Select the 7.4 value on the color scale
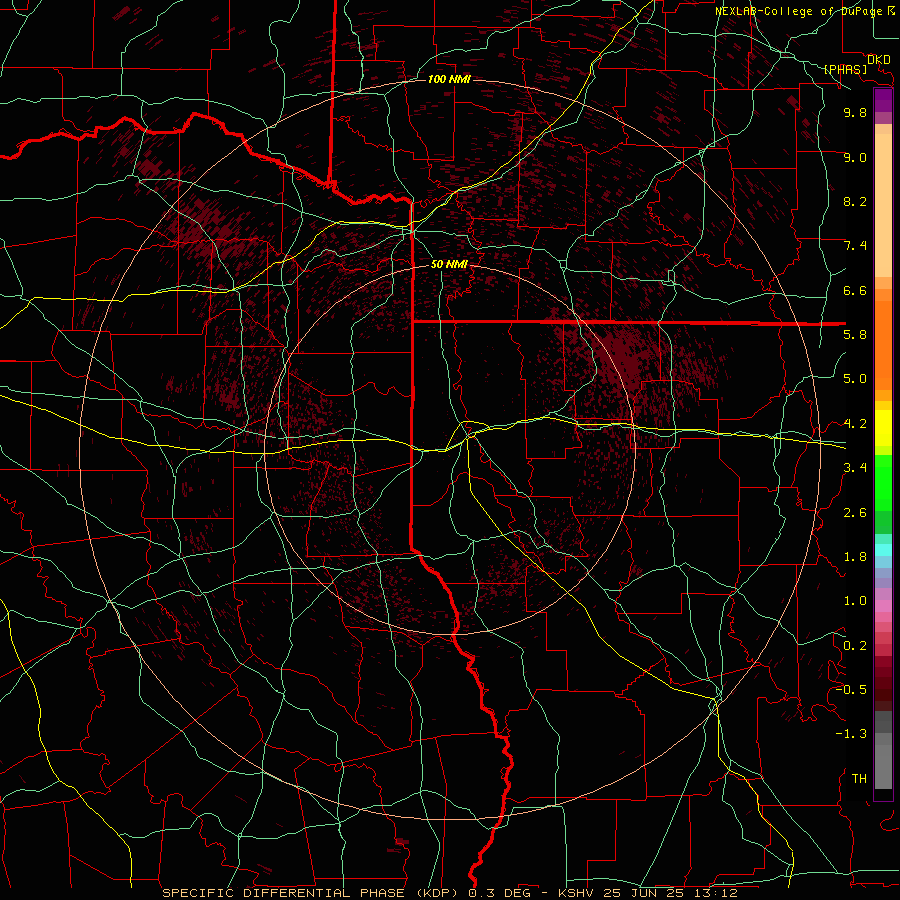 [x=855, y=246]
